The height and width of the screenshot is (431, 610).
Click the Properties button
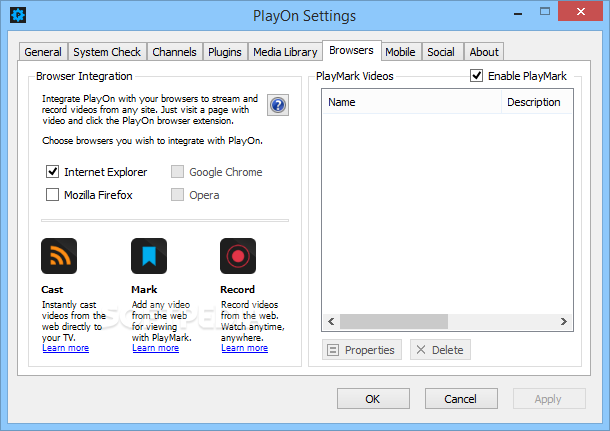[x=362, y=350]
